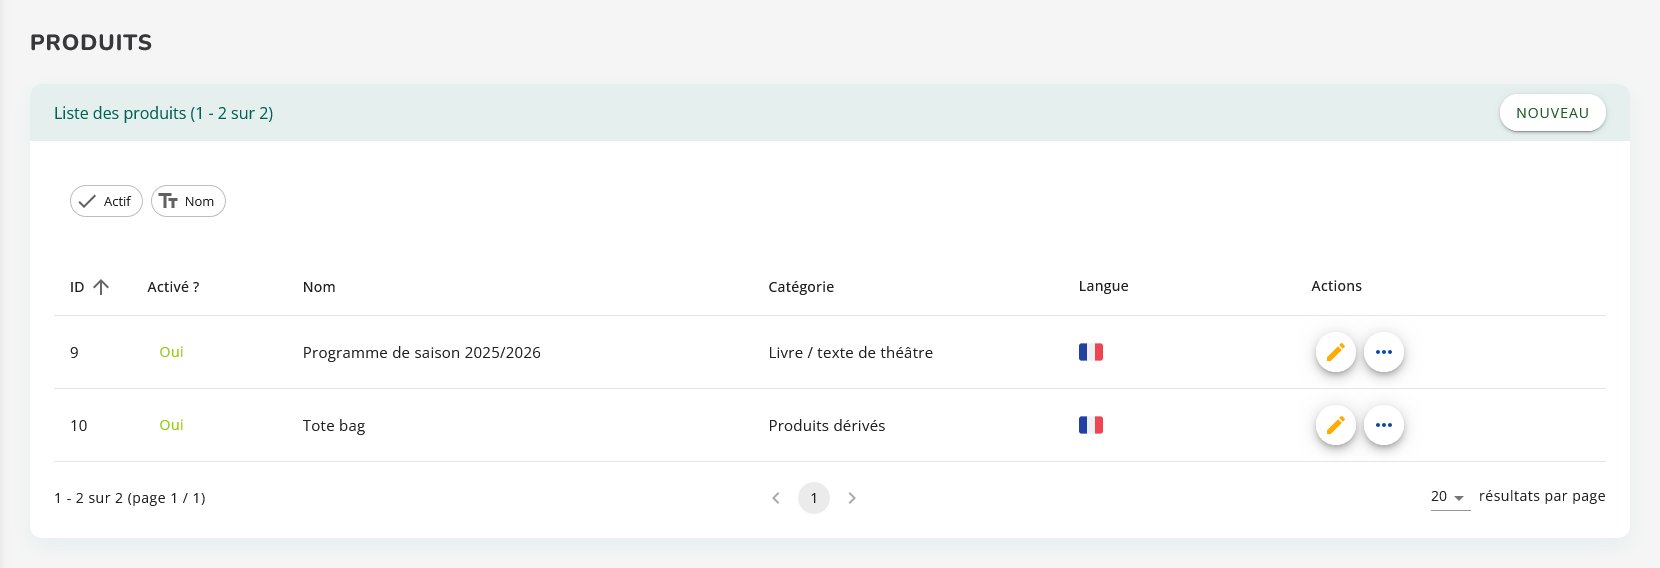Viewport: 1660px width, 568px height.
Task: Click the pencil icon for Tote bag
Action: (x=1335, y=425)
